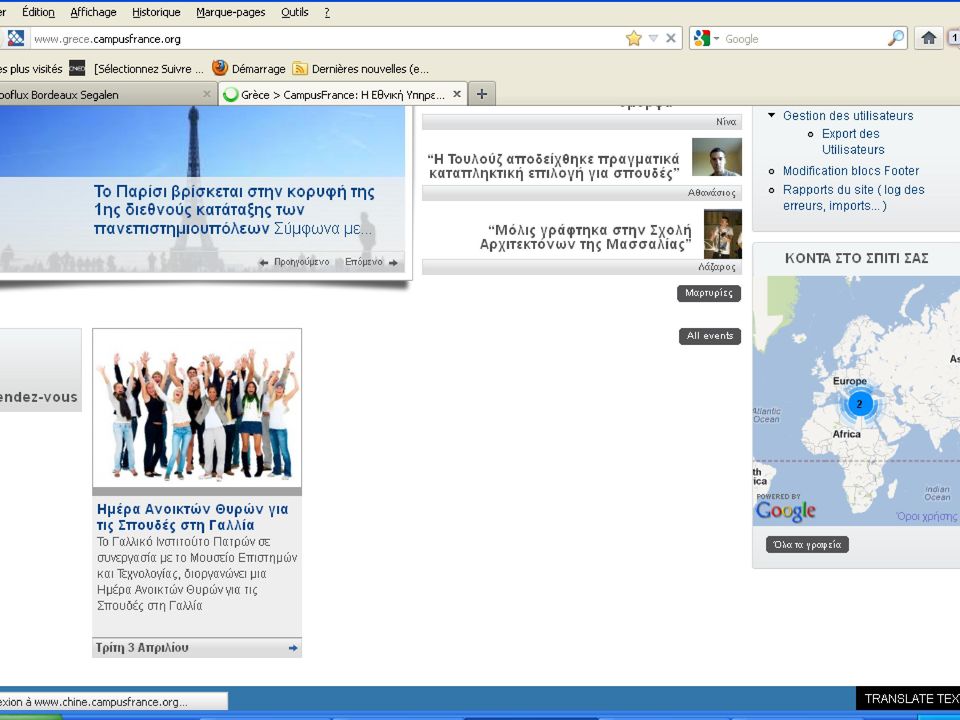Open URL history dropdown arrow
The width and height of the screenshot is (960, 720).
point(653,39)
